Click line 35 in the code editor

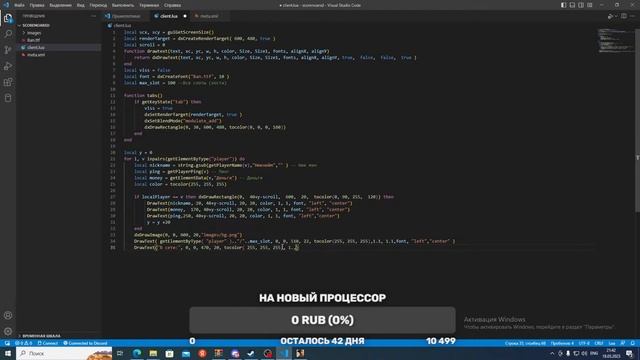tap(216, 247)
